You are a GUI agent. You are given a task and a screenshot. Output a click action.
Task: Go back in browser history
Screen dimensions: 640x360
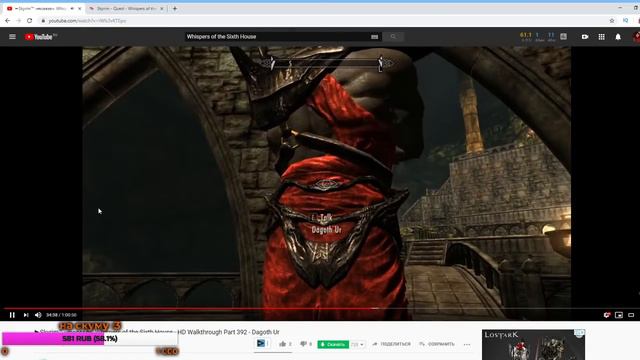pyautogui.click(x=7, y=20)
